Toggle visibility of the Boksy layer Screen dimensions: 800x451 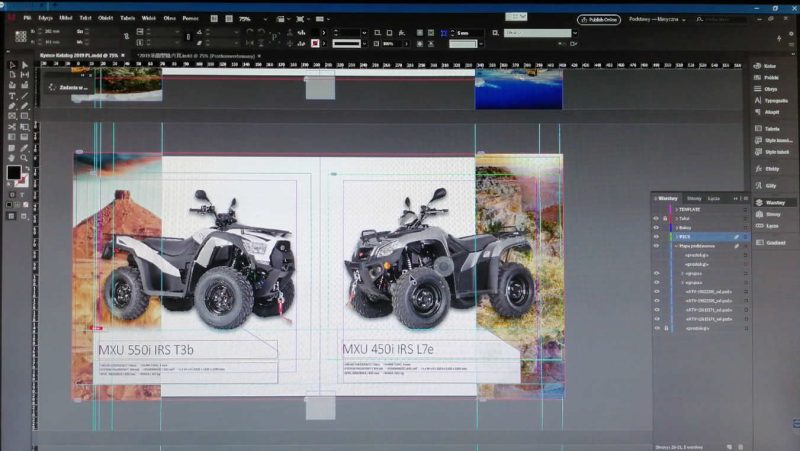(657, 228)
